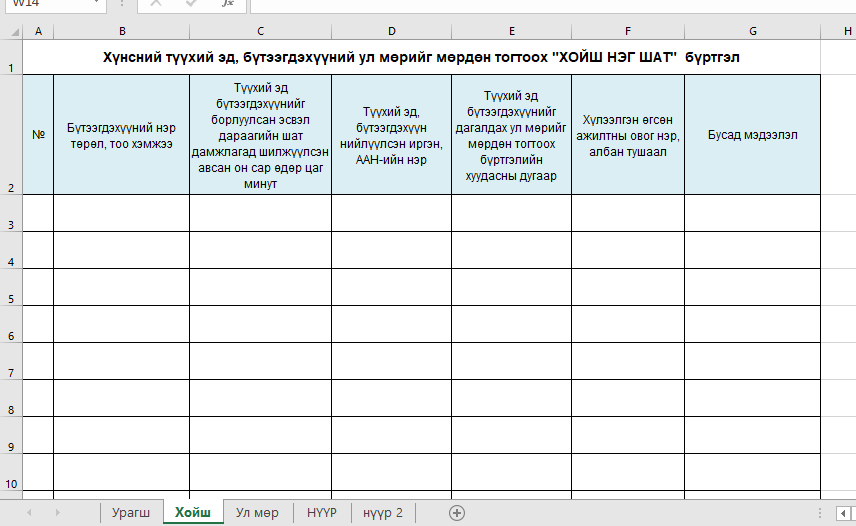The width and height of the screenshot is (856, 526).
Task: Switch to the нүүр 2 sheet tab
Action: pos(383,513)
